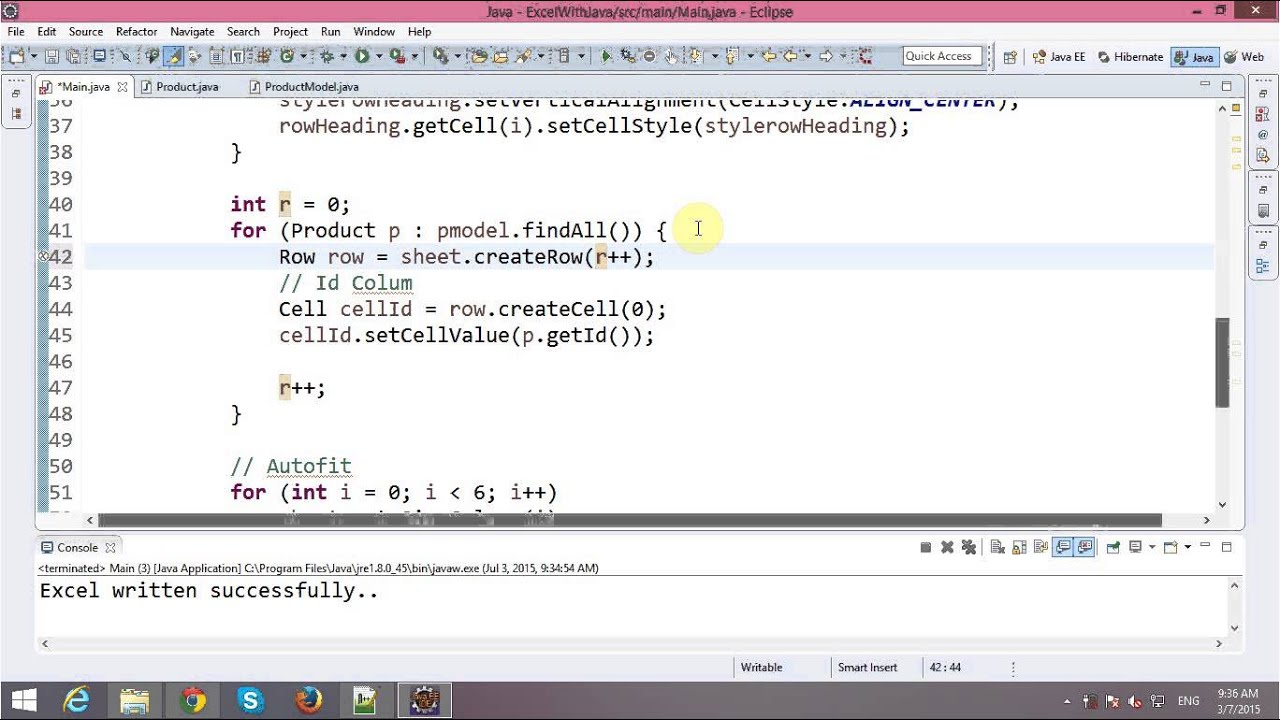
Task: Switch to the Product.java tab
Action: coord(186,87)
